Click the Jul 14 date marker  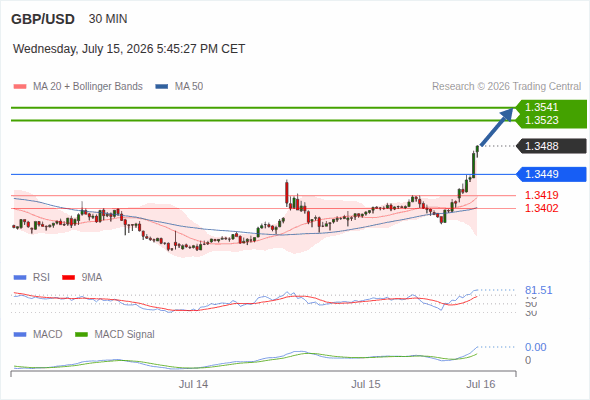tap(193, 384)
